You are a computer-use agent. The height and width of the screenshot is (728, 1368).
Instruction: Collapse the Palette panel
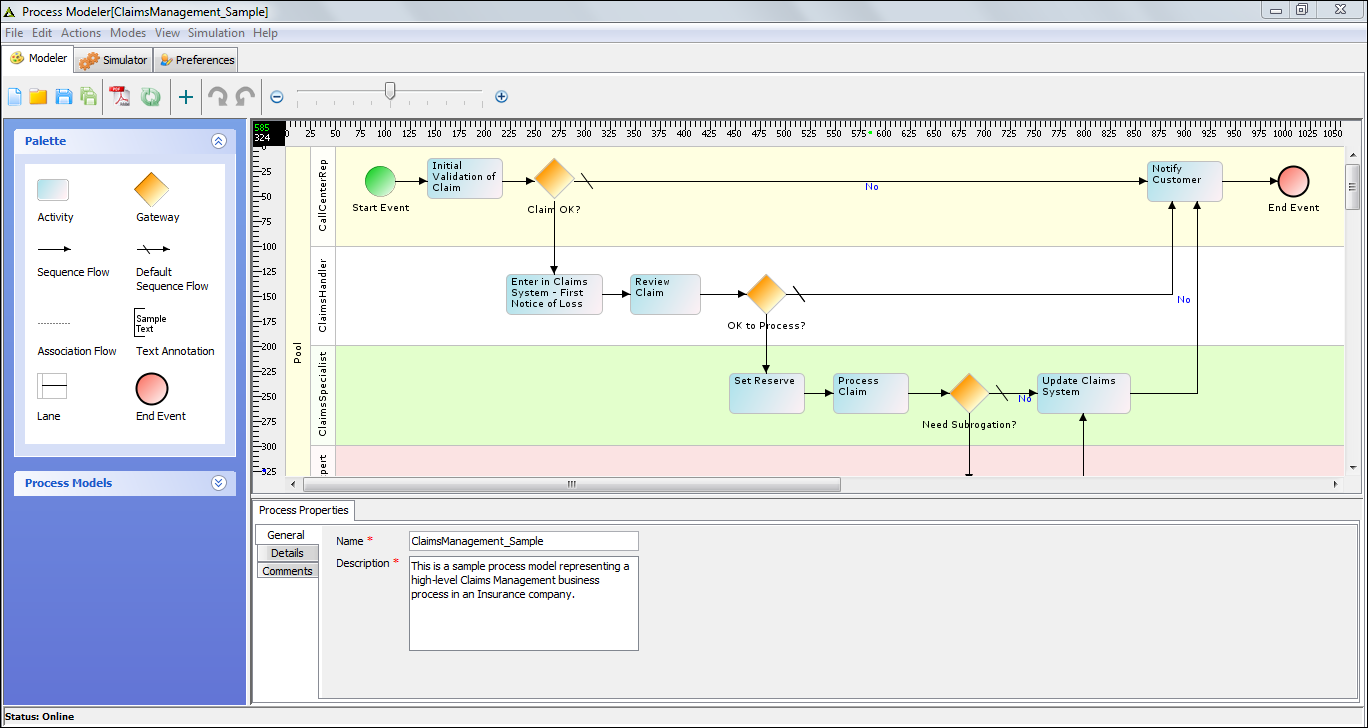click(219, 141)
